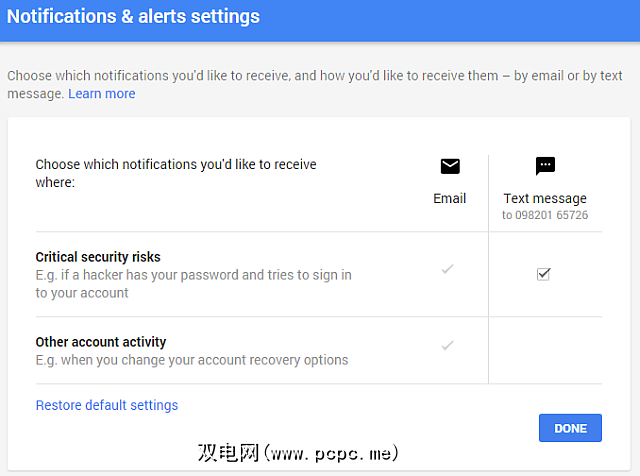This screenshot has width=640, height=476.
Task: Toggle Email checkmark for Critical security risks
Action: point(448,269)
